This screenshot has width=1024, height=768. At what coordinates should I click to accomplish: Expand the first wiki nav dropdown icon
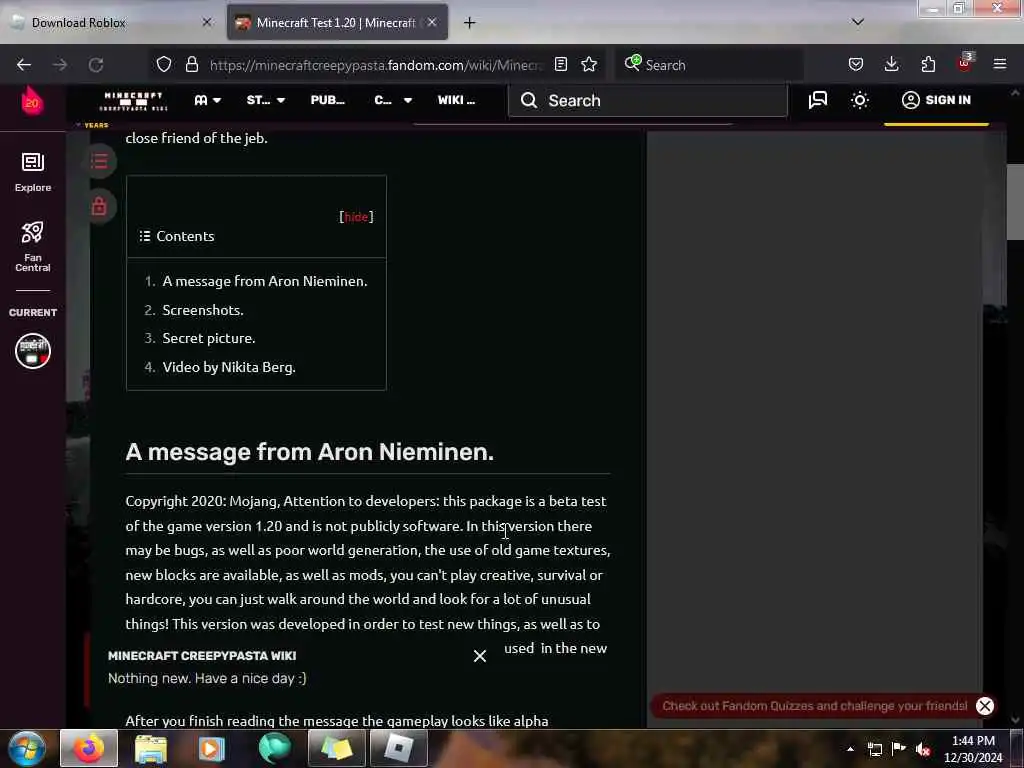[x=208, y=100]
